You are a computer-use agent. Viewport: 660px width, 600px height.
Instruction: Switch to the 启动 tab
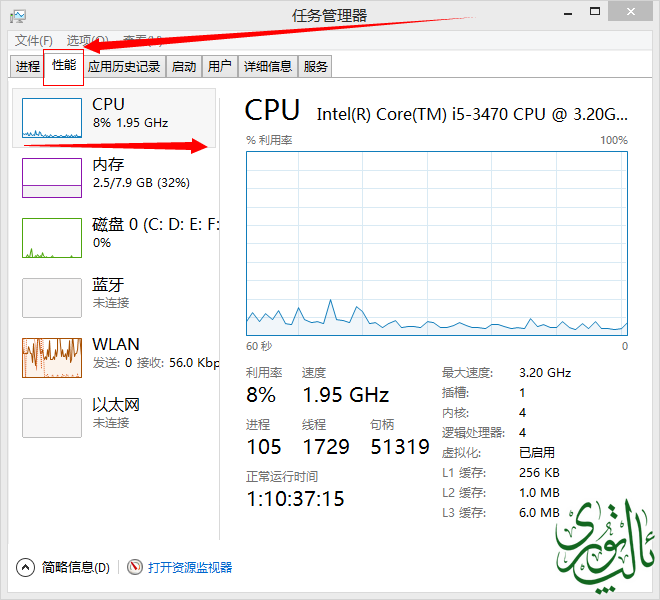click(x=184, y=67)
